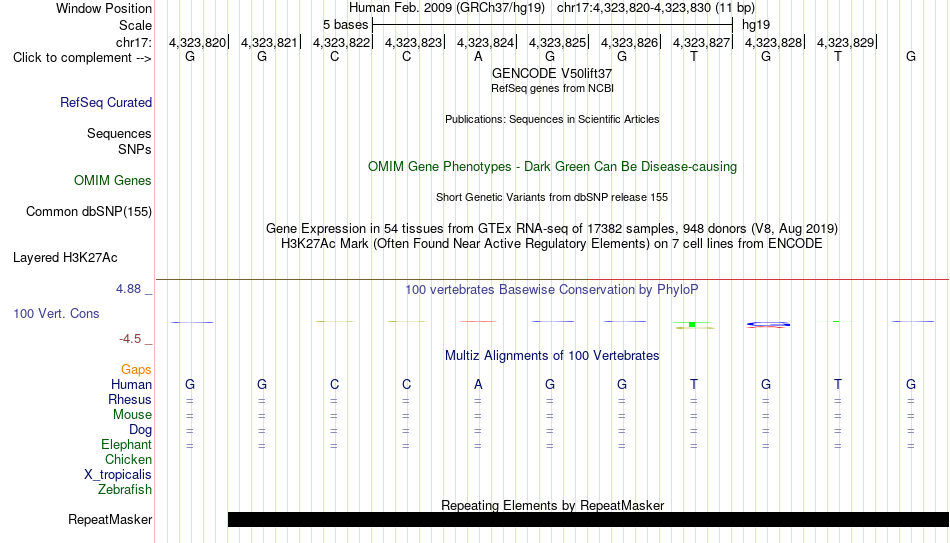
Task: Click 'Repeating Elements by RepeatMasker' title
Action: click(x=552, y=505)
